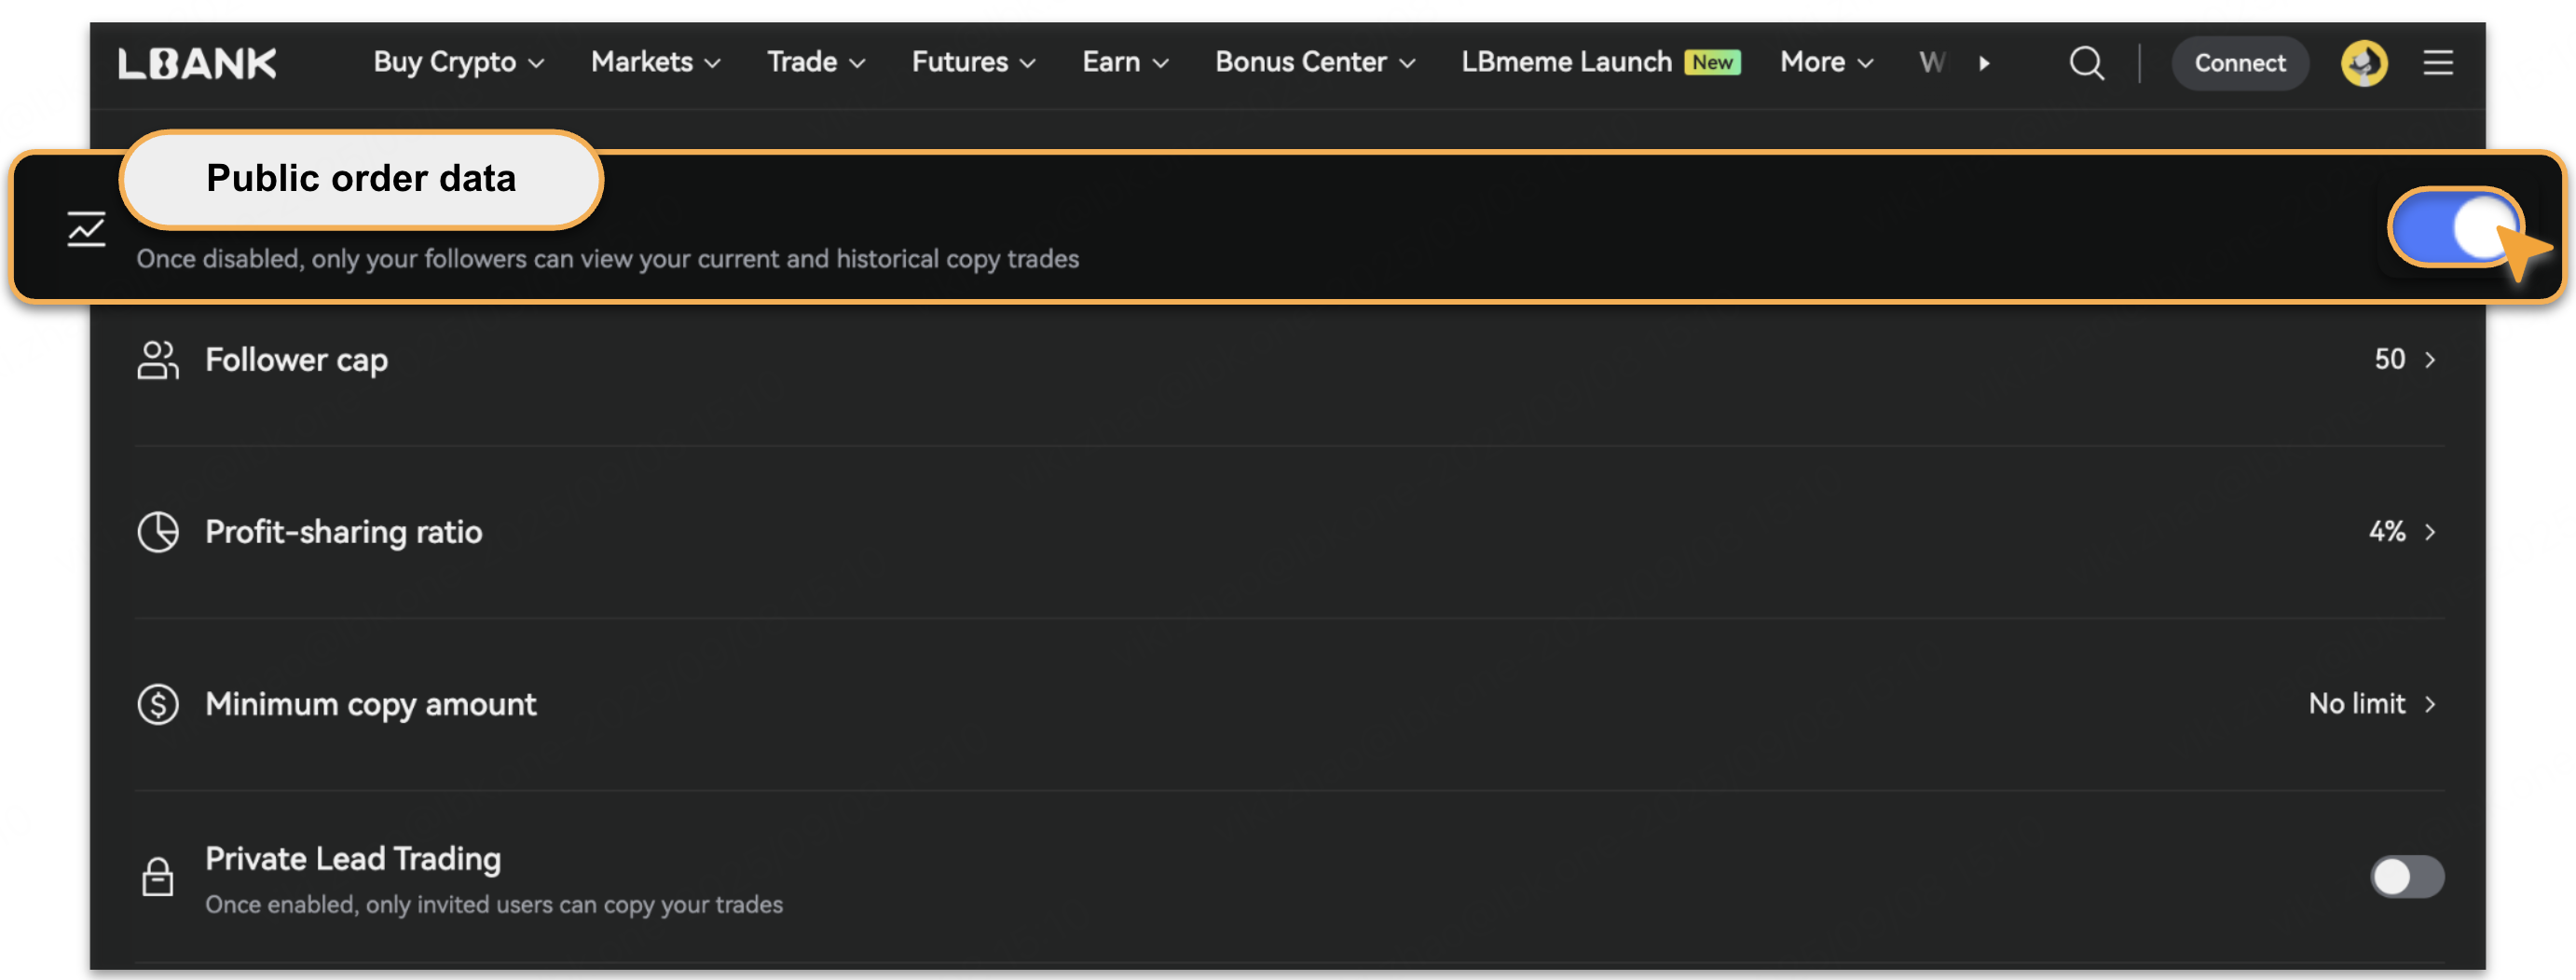Open the Futures dropdown menu

tap(972, 63)
